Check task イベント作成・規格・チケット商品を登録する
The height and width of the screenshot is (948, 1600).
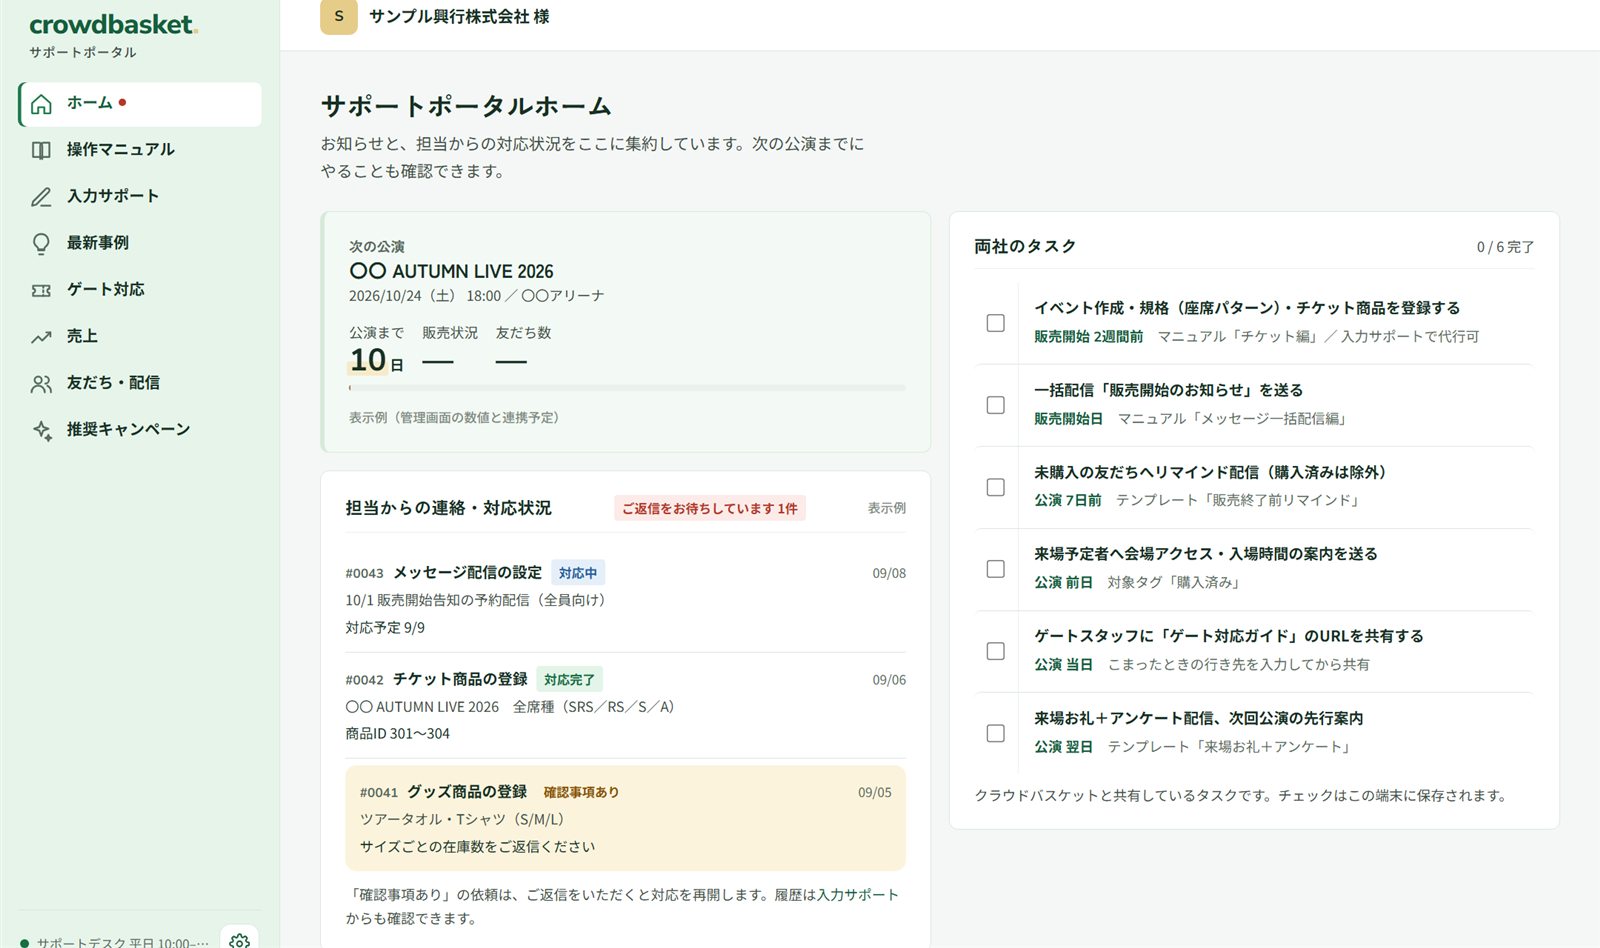point(995,323)
